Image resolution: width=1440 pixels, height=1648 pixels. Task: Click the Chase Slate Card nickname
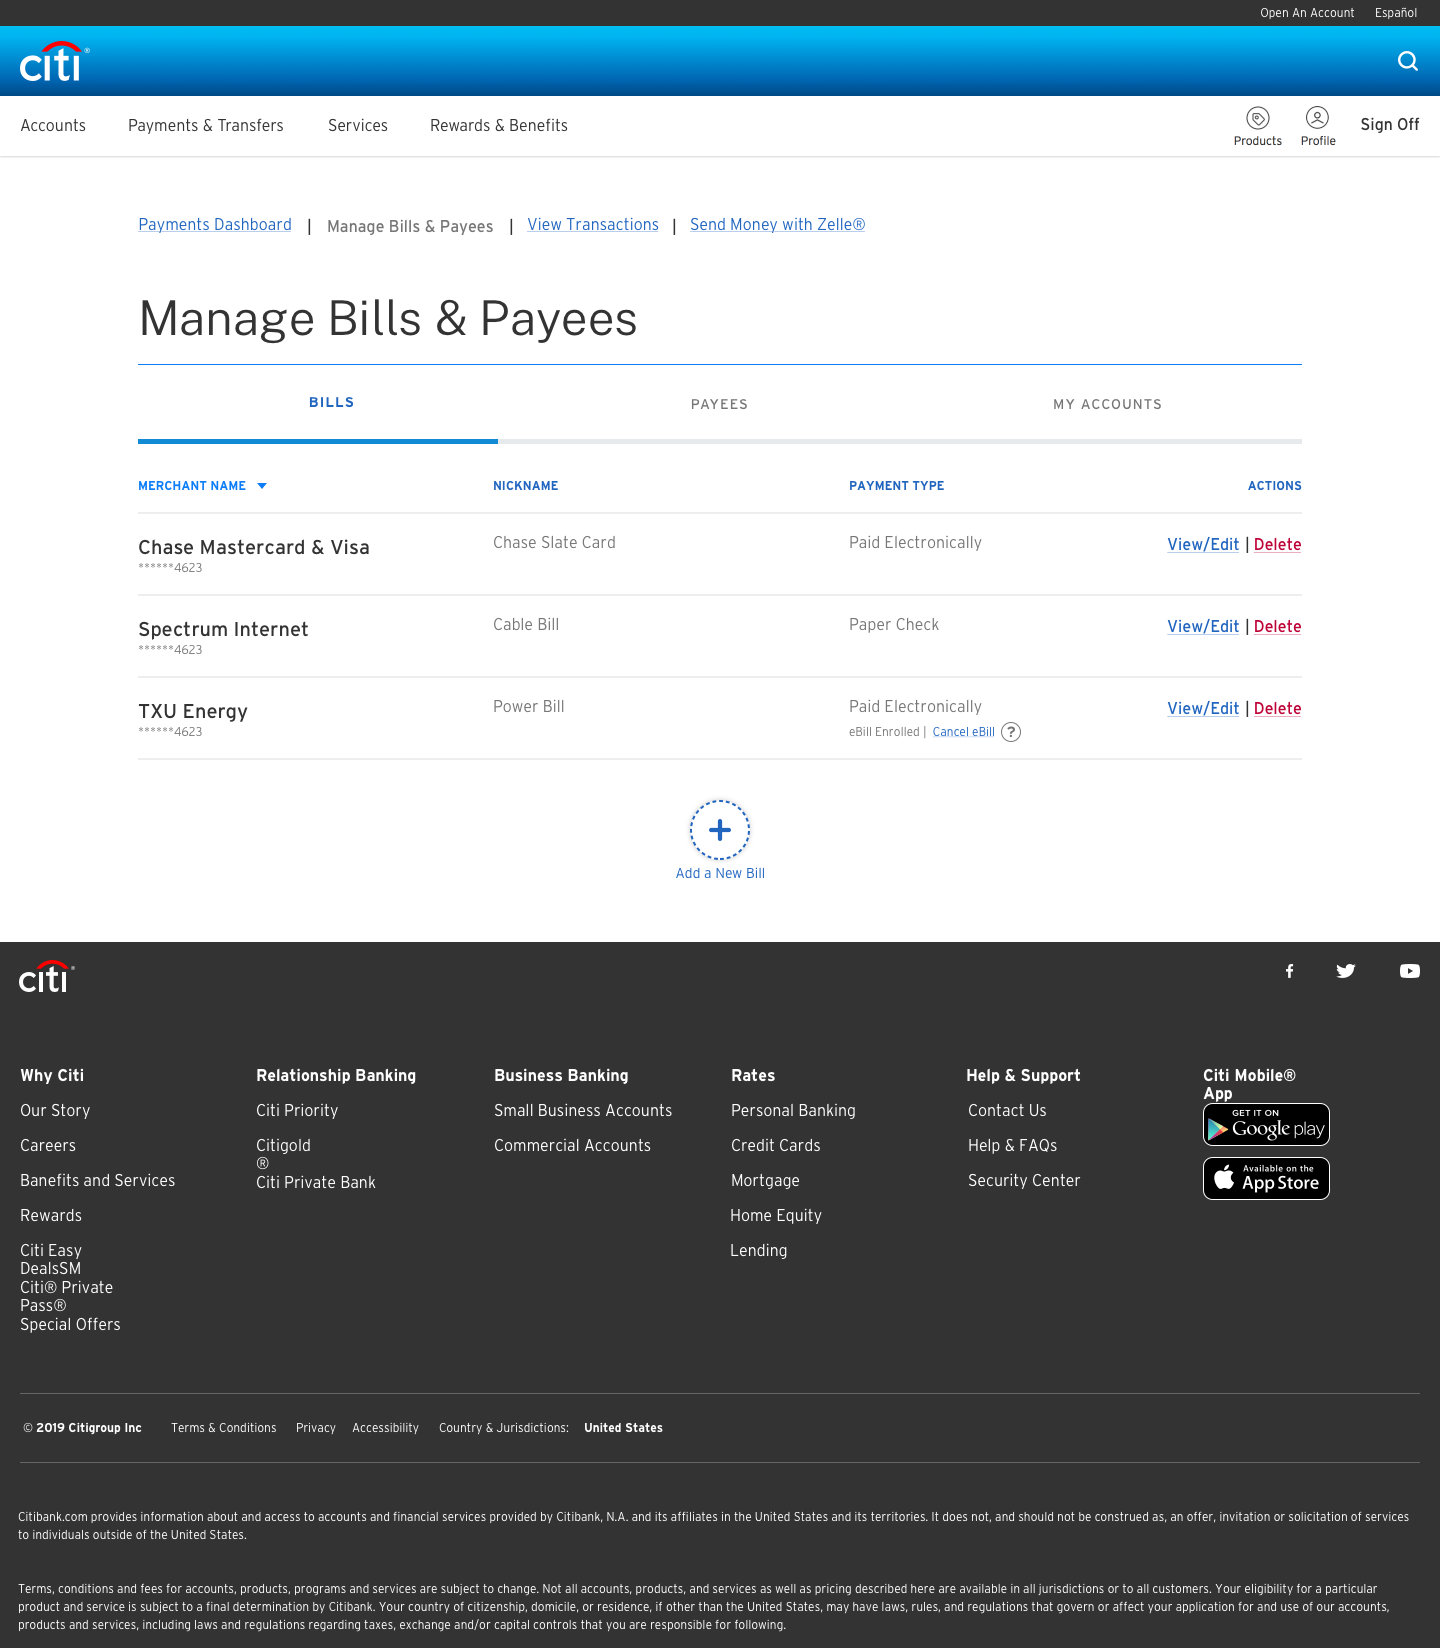(554, 542)
